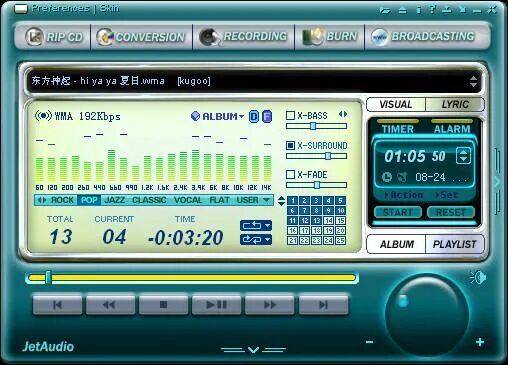Viewport: 508px width, 365px height.
Task: Select the ROCK equalizer preset
Action: click(62, 200)
